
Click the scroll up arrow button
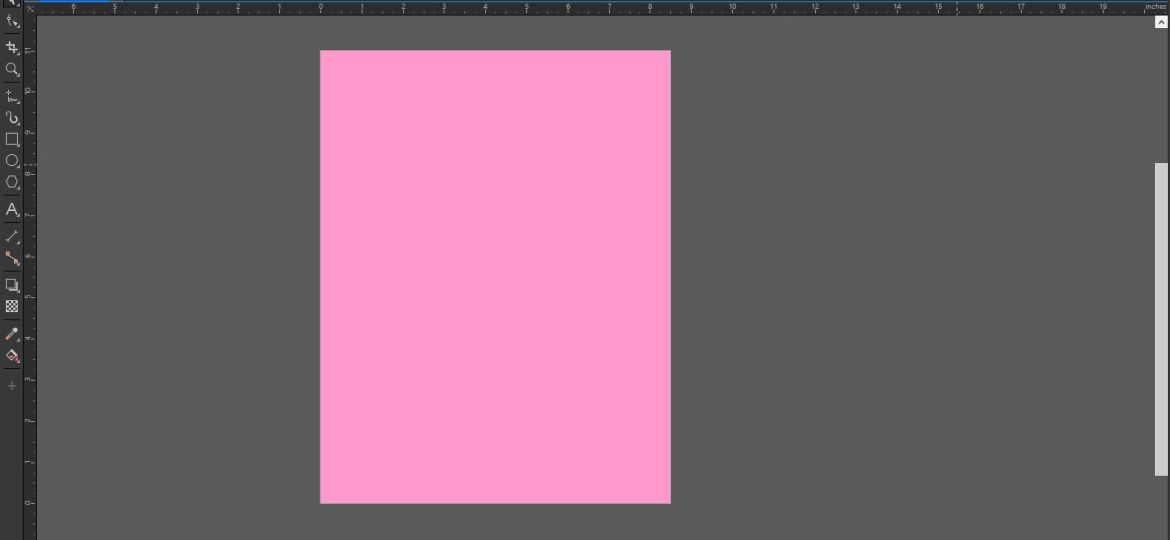(1161, 22)
